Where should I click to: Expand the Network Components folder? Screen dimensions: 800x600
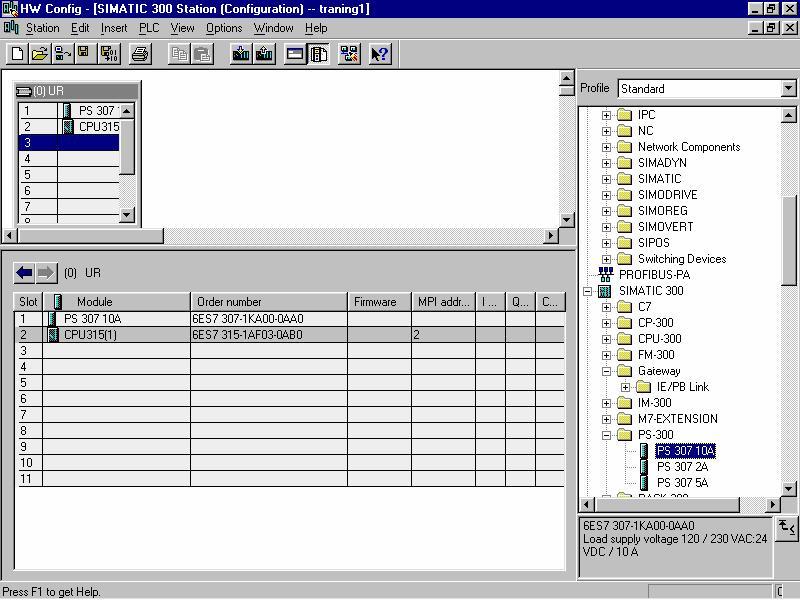[x=606, y=147]
